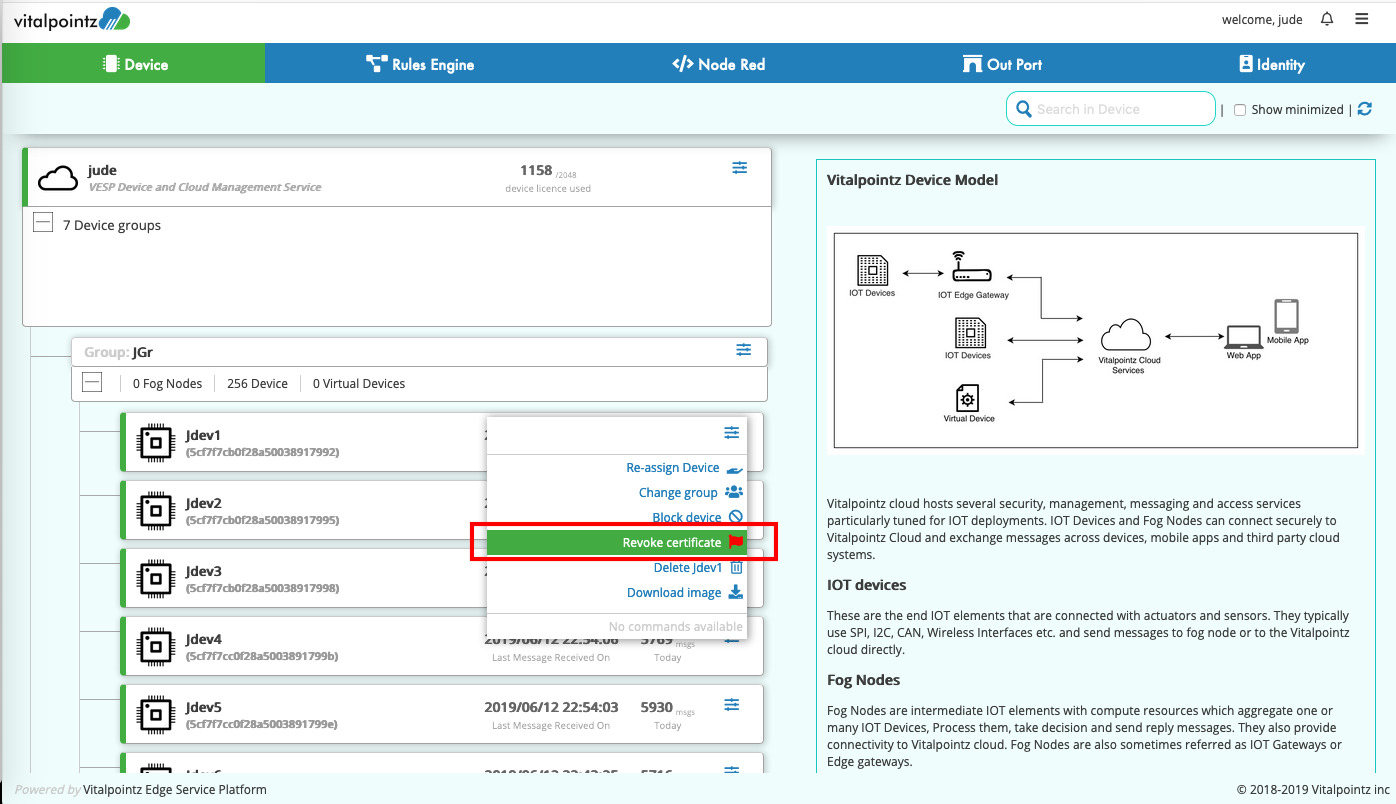Click the Search in Device field
The image size is (1396, 804).
[x=1110, y=109]
